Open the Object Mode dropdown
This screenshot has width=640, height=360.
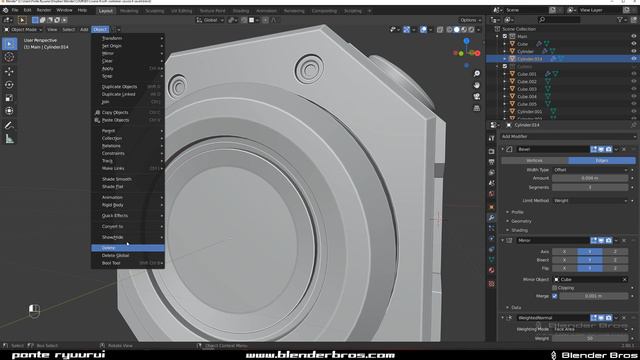[23, 29]
